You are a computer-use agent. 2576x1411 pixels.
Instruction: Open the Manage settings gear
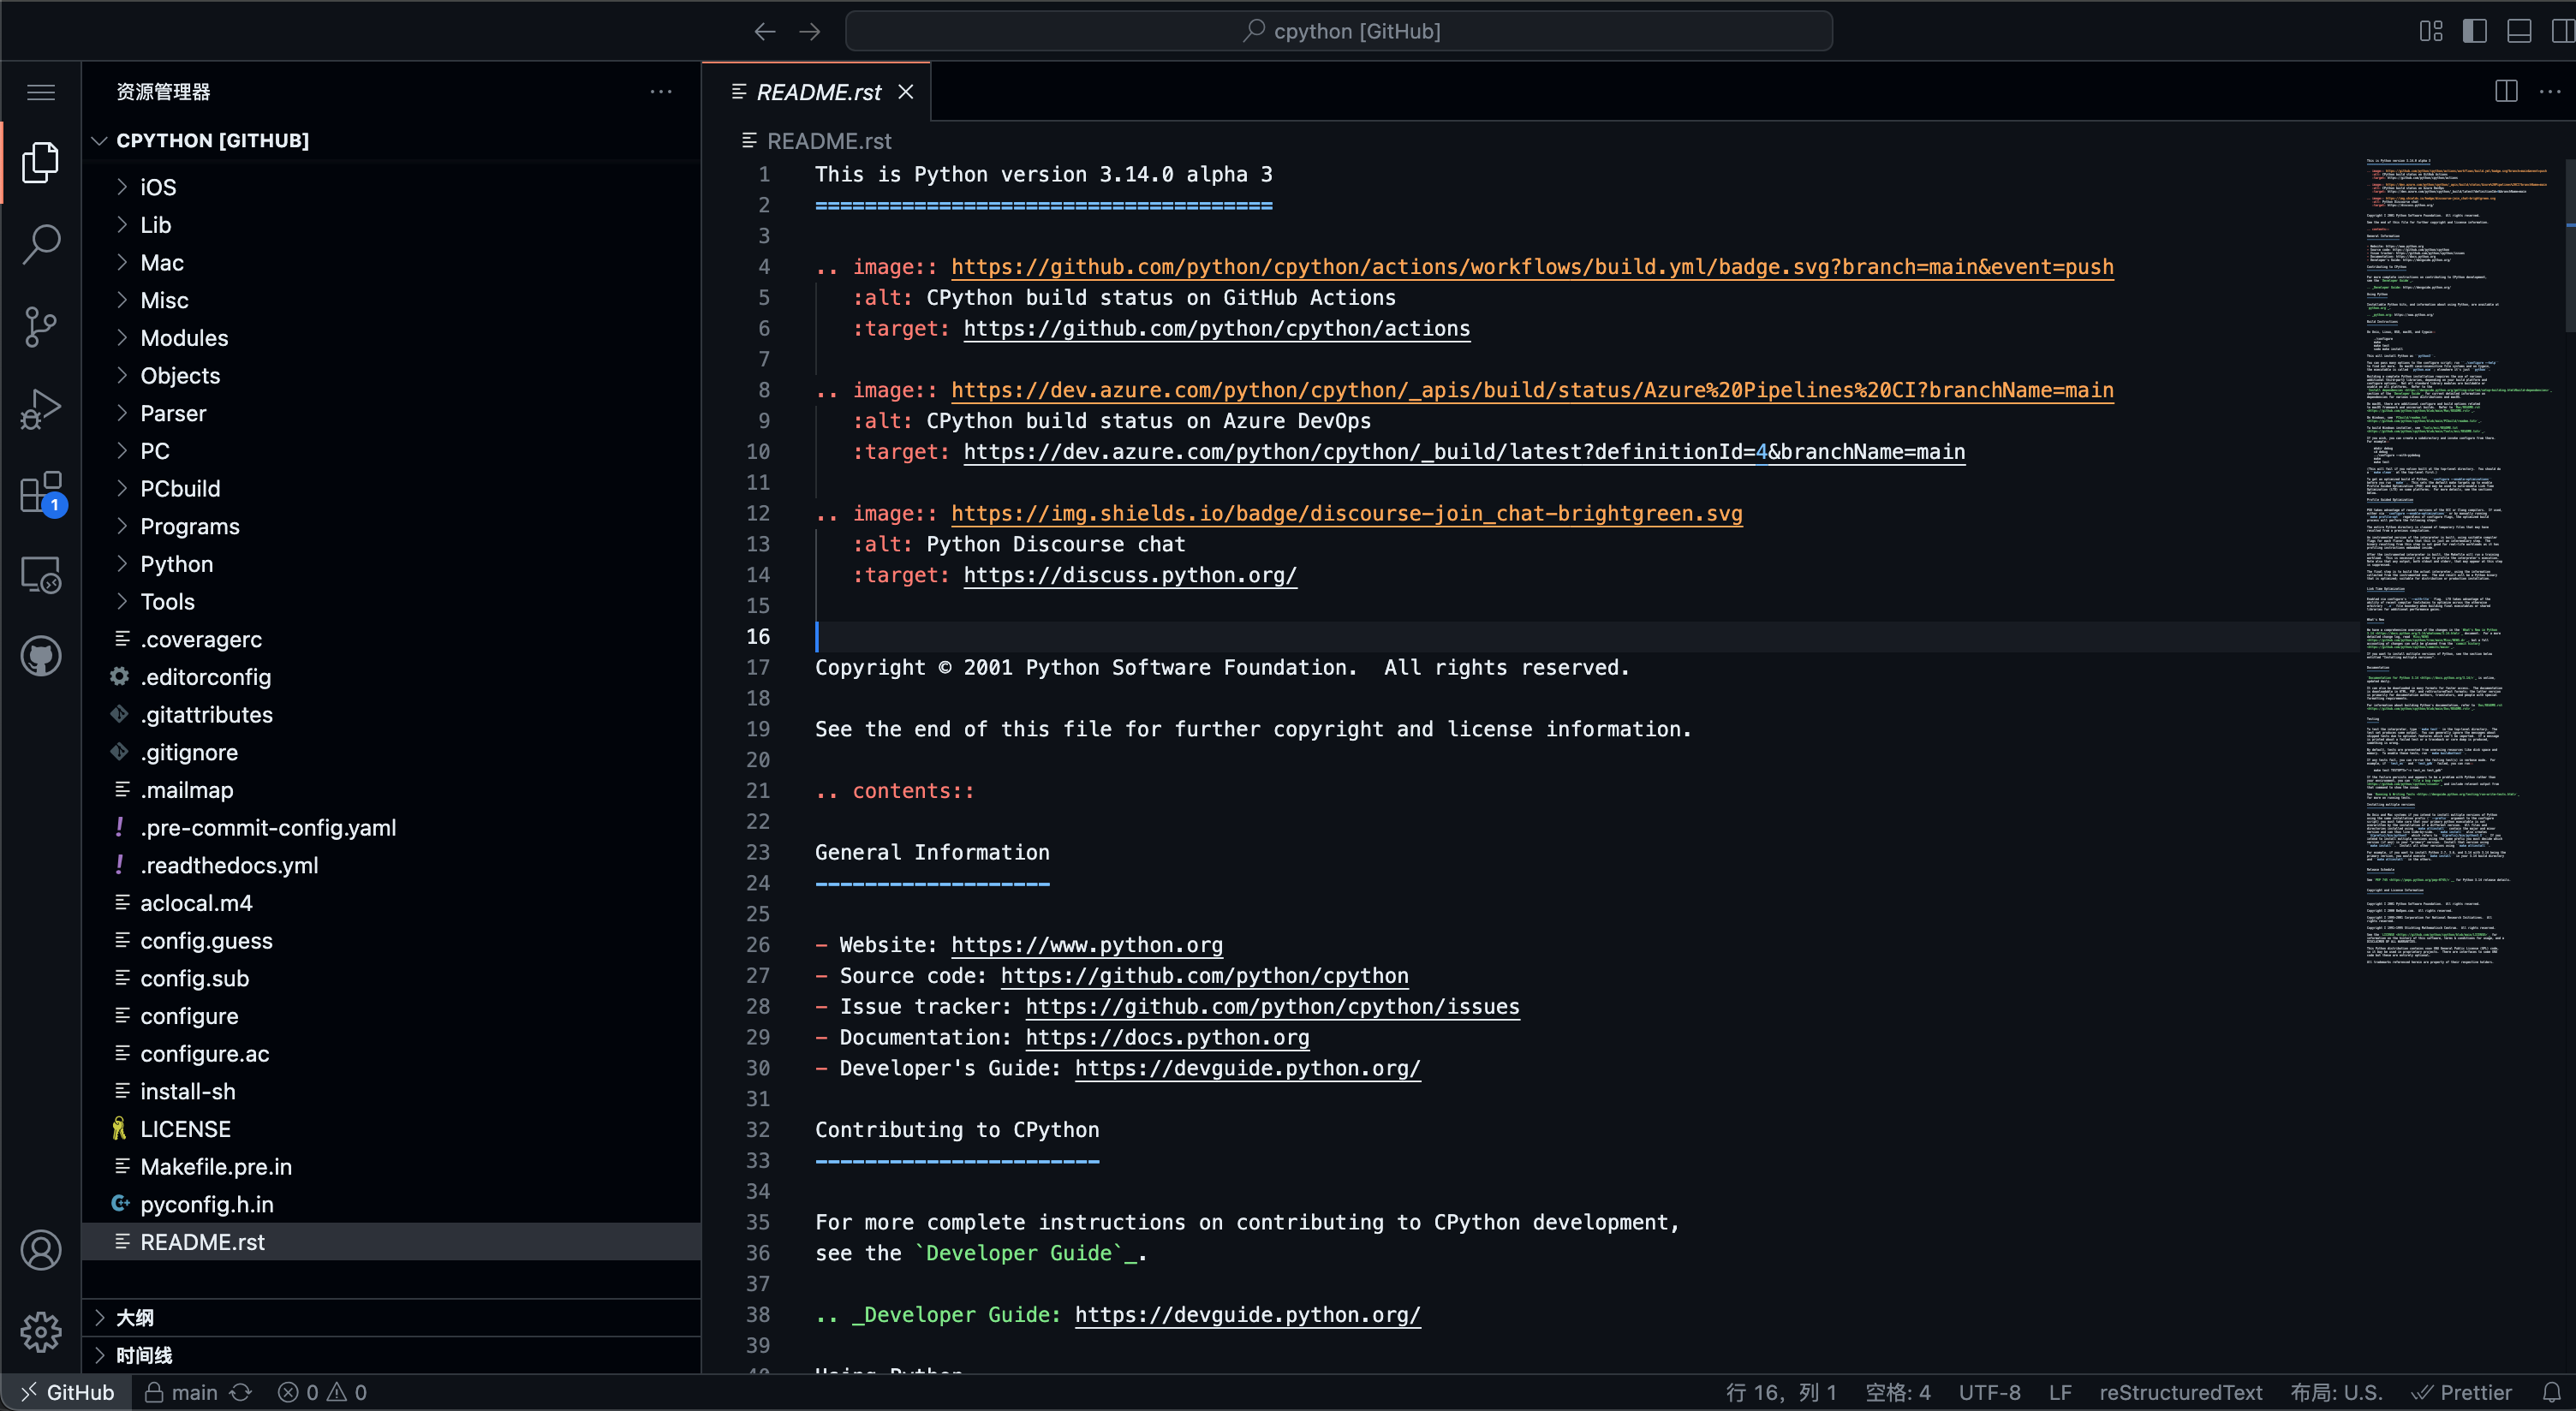(x=41, y=1332)
